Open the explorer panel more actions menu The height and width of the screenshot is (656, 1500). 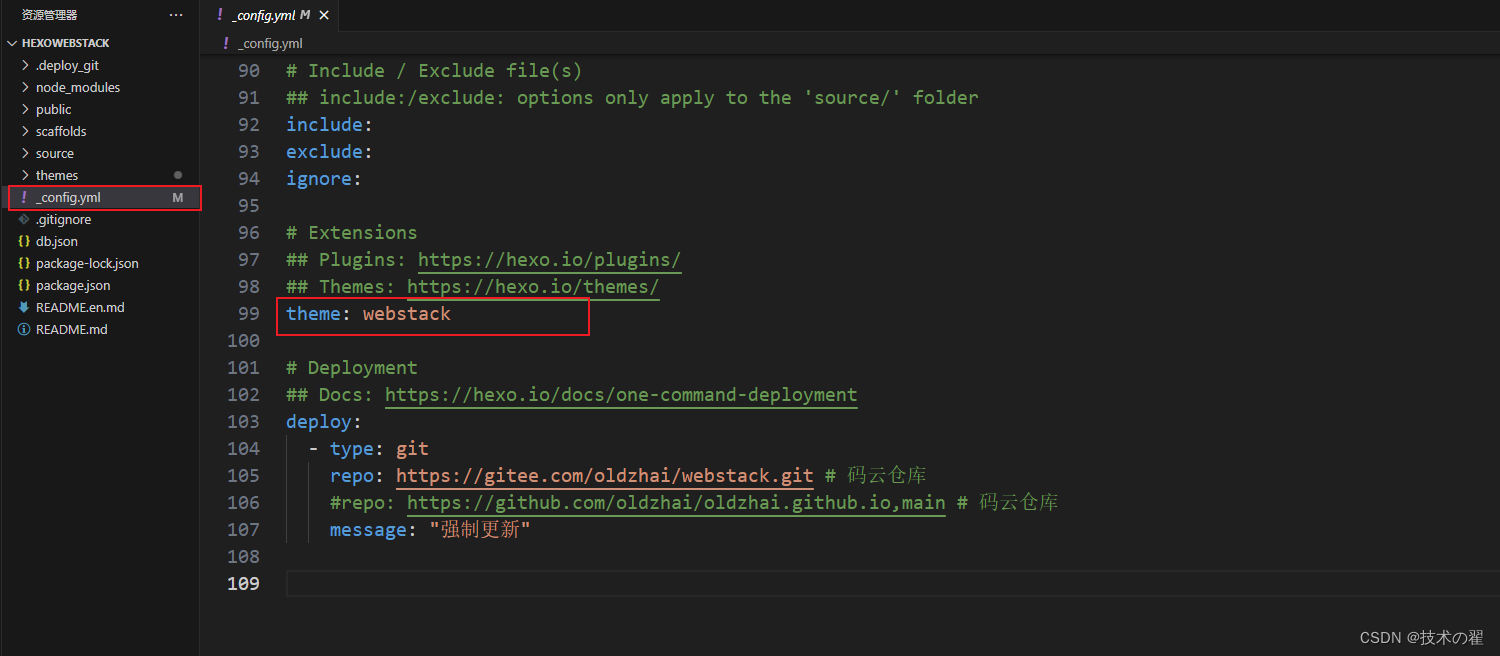pos(176,15)
